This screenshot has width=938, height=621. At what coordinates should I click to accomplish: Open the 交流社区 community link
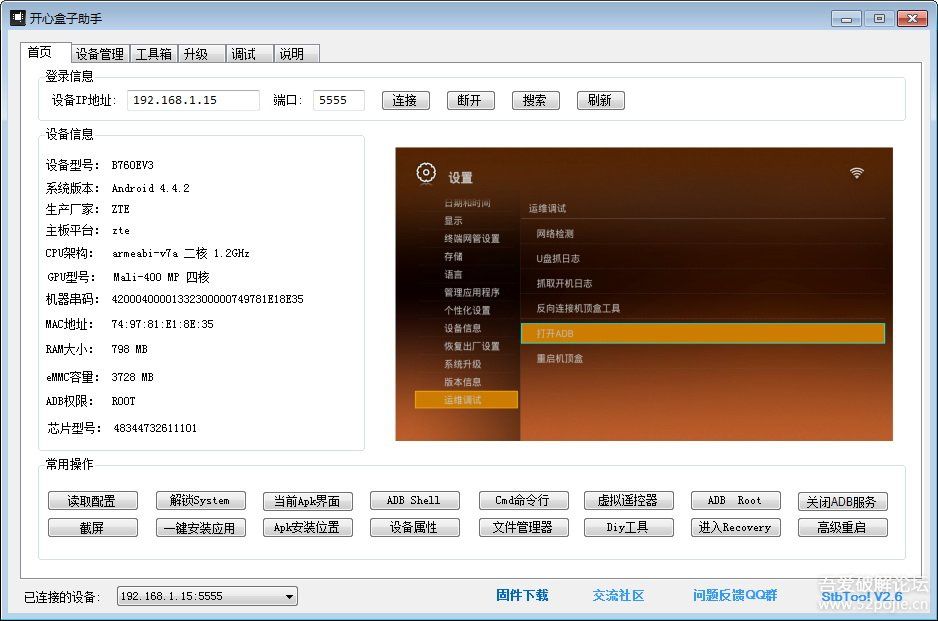(618, 595)
